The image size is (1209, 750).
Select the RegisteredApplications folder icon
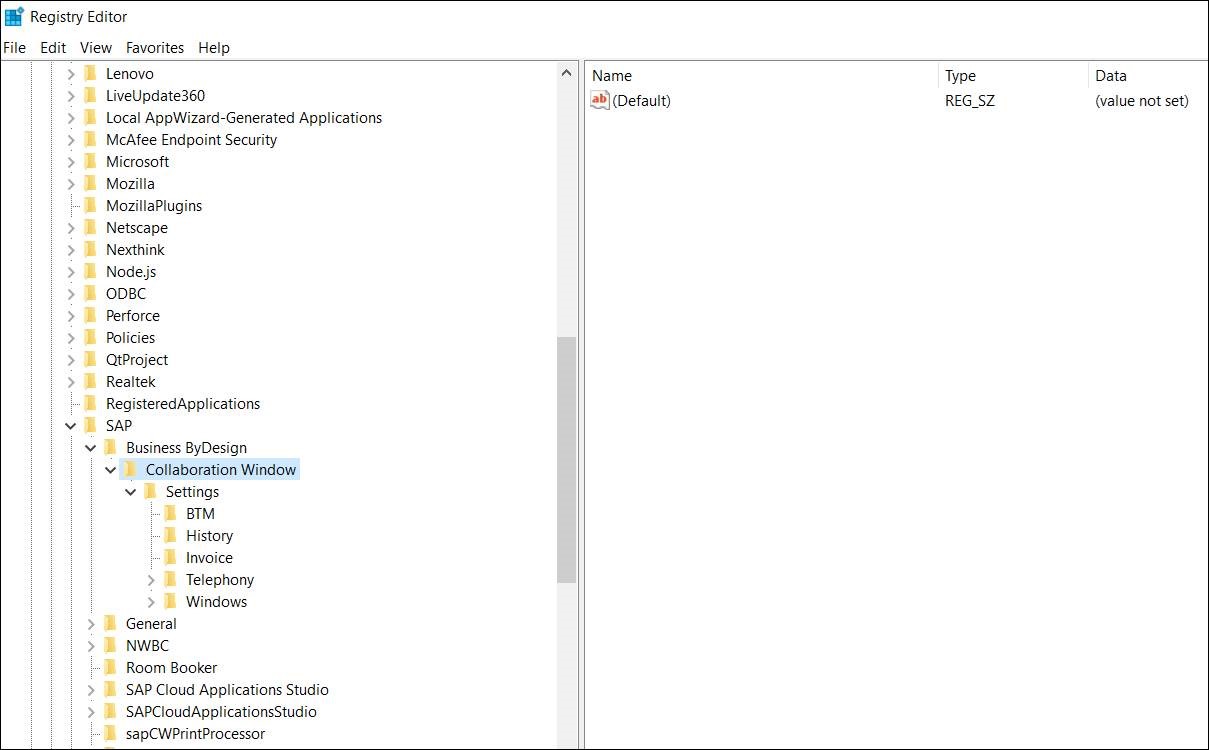click(x=91, y=403)
